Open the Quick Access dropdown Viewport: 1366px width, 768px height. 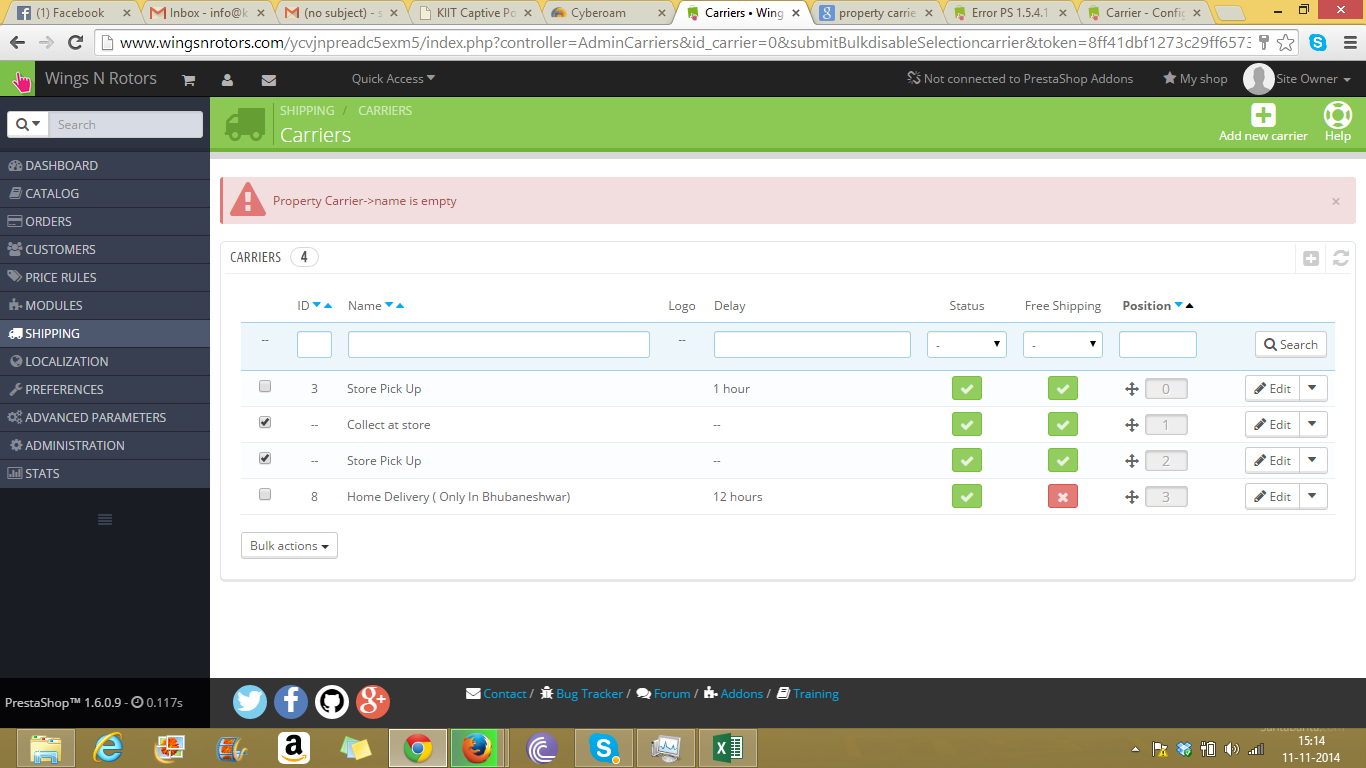[x=393, y=79]
